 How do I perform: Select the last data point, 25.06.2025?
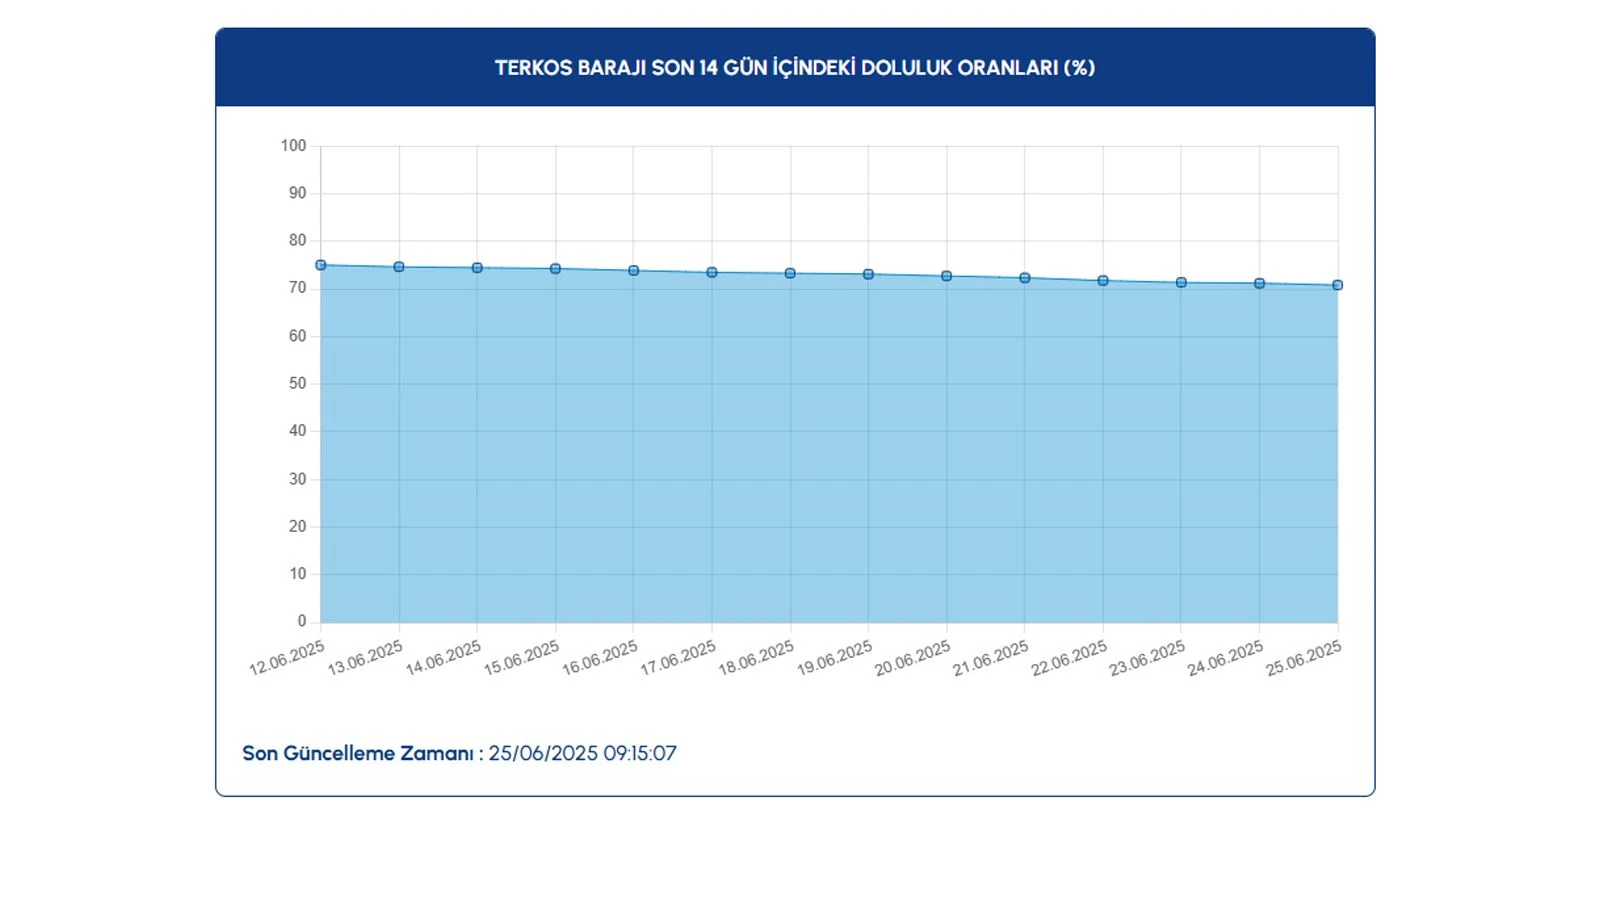click(x=1338, y=285)
